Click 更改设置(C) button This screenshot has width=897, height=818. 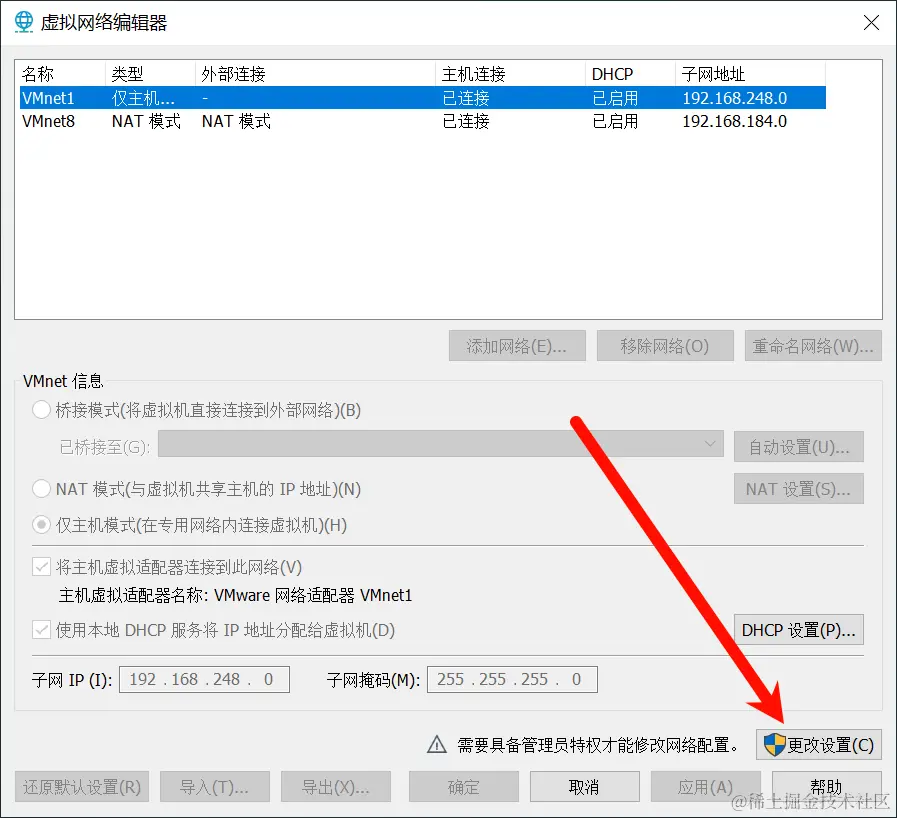819,745
